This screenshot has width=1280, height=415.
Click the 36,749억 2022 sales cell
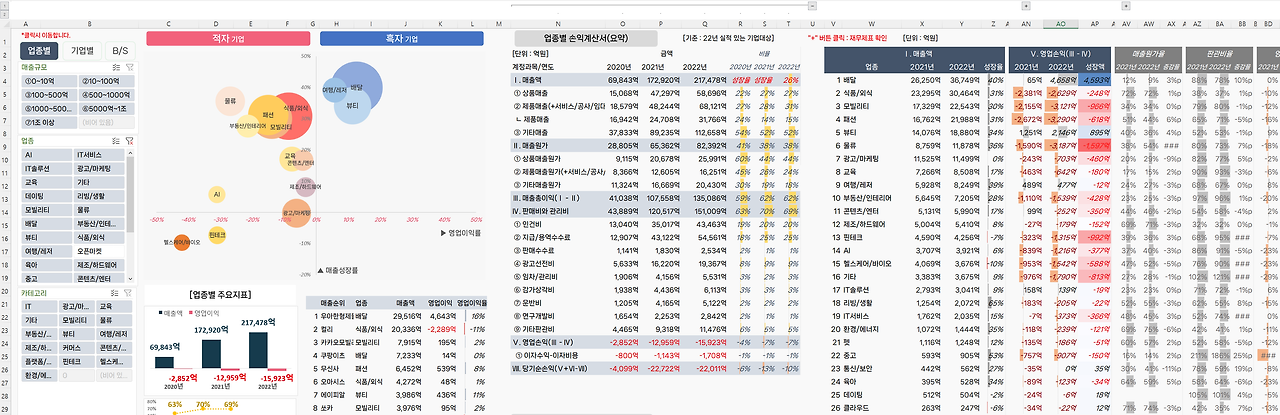tap(963, 78)
